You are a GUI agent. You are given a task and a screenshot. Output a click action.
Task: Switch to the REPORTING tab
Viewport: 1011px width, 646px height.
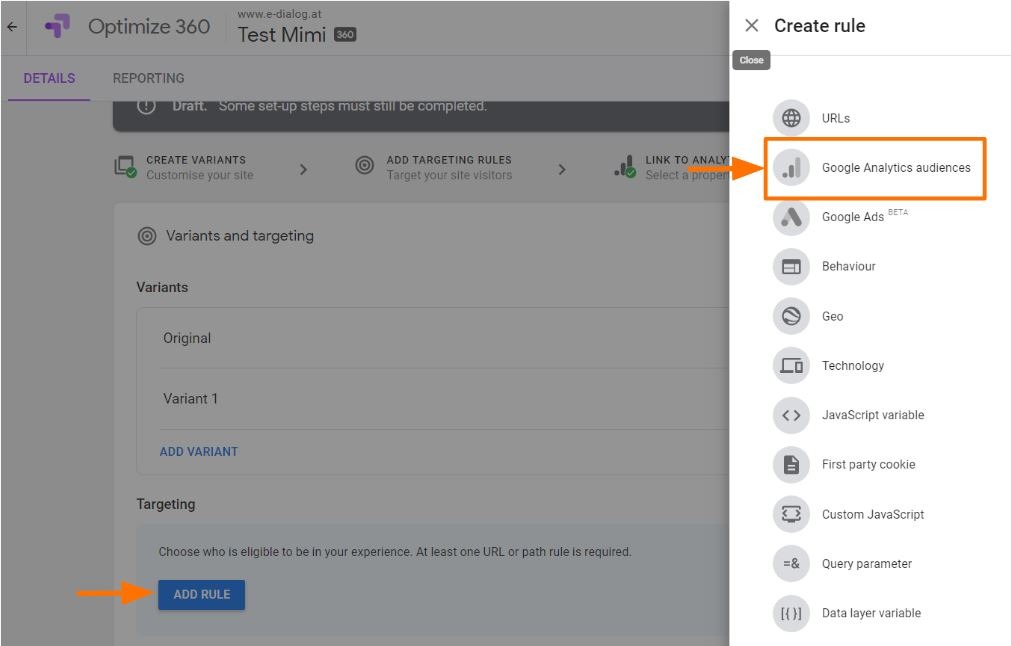[148, 78]
